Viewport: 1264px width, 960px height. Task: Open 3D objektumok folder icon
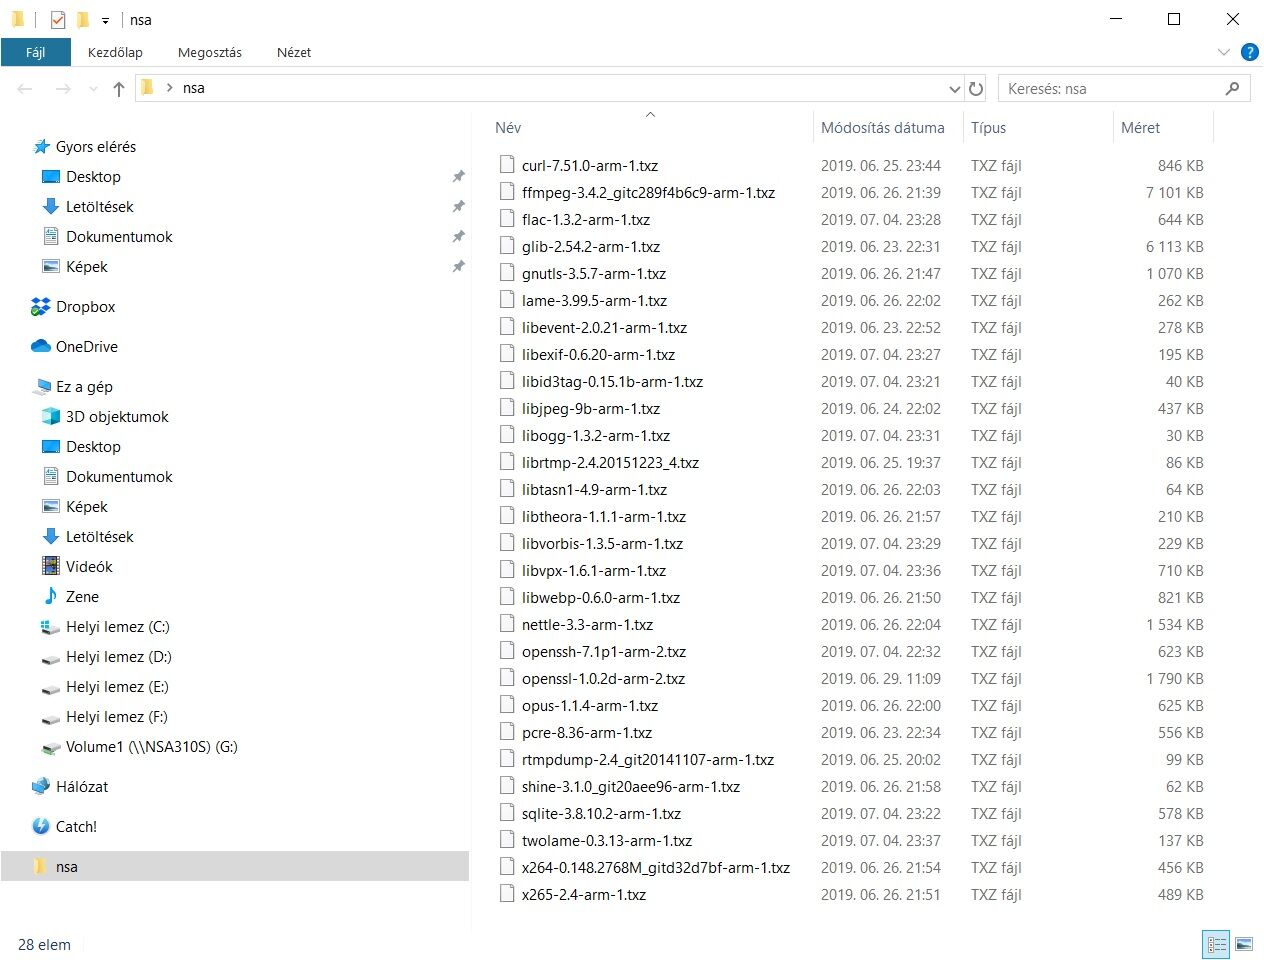51,417
